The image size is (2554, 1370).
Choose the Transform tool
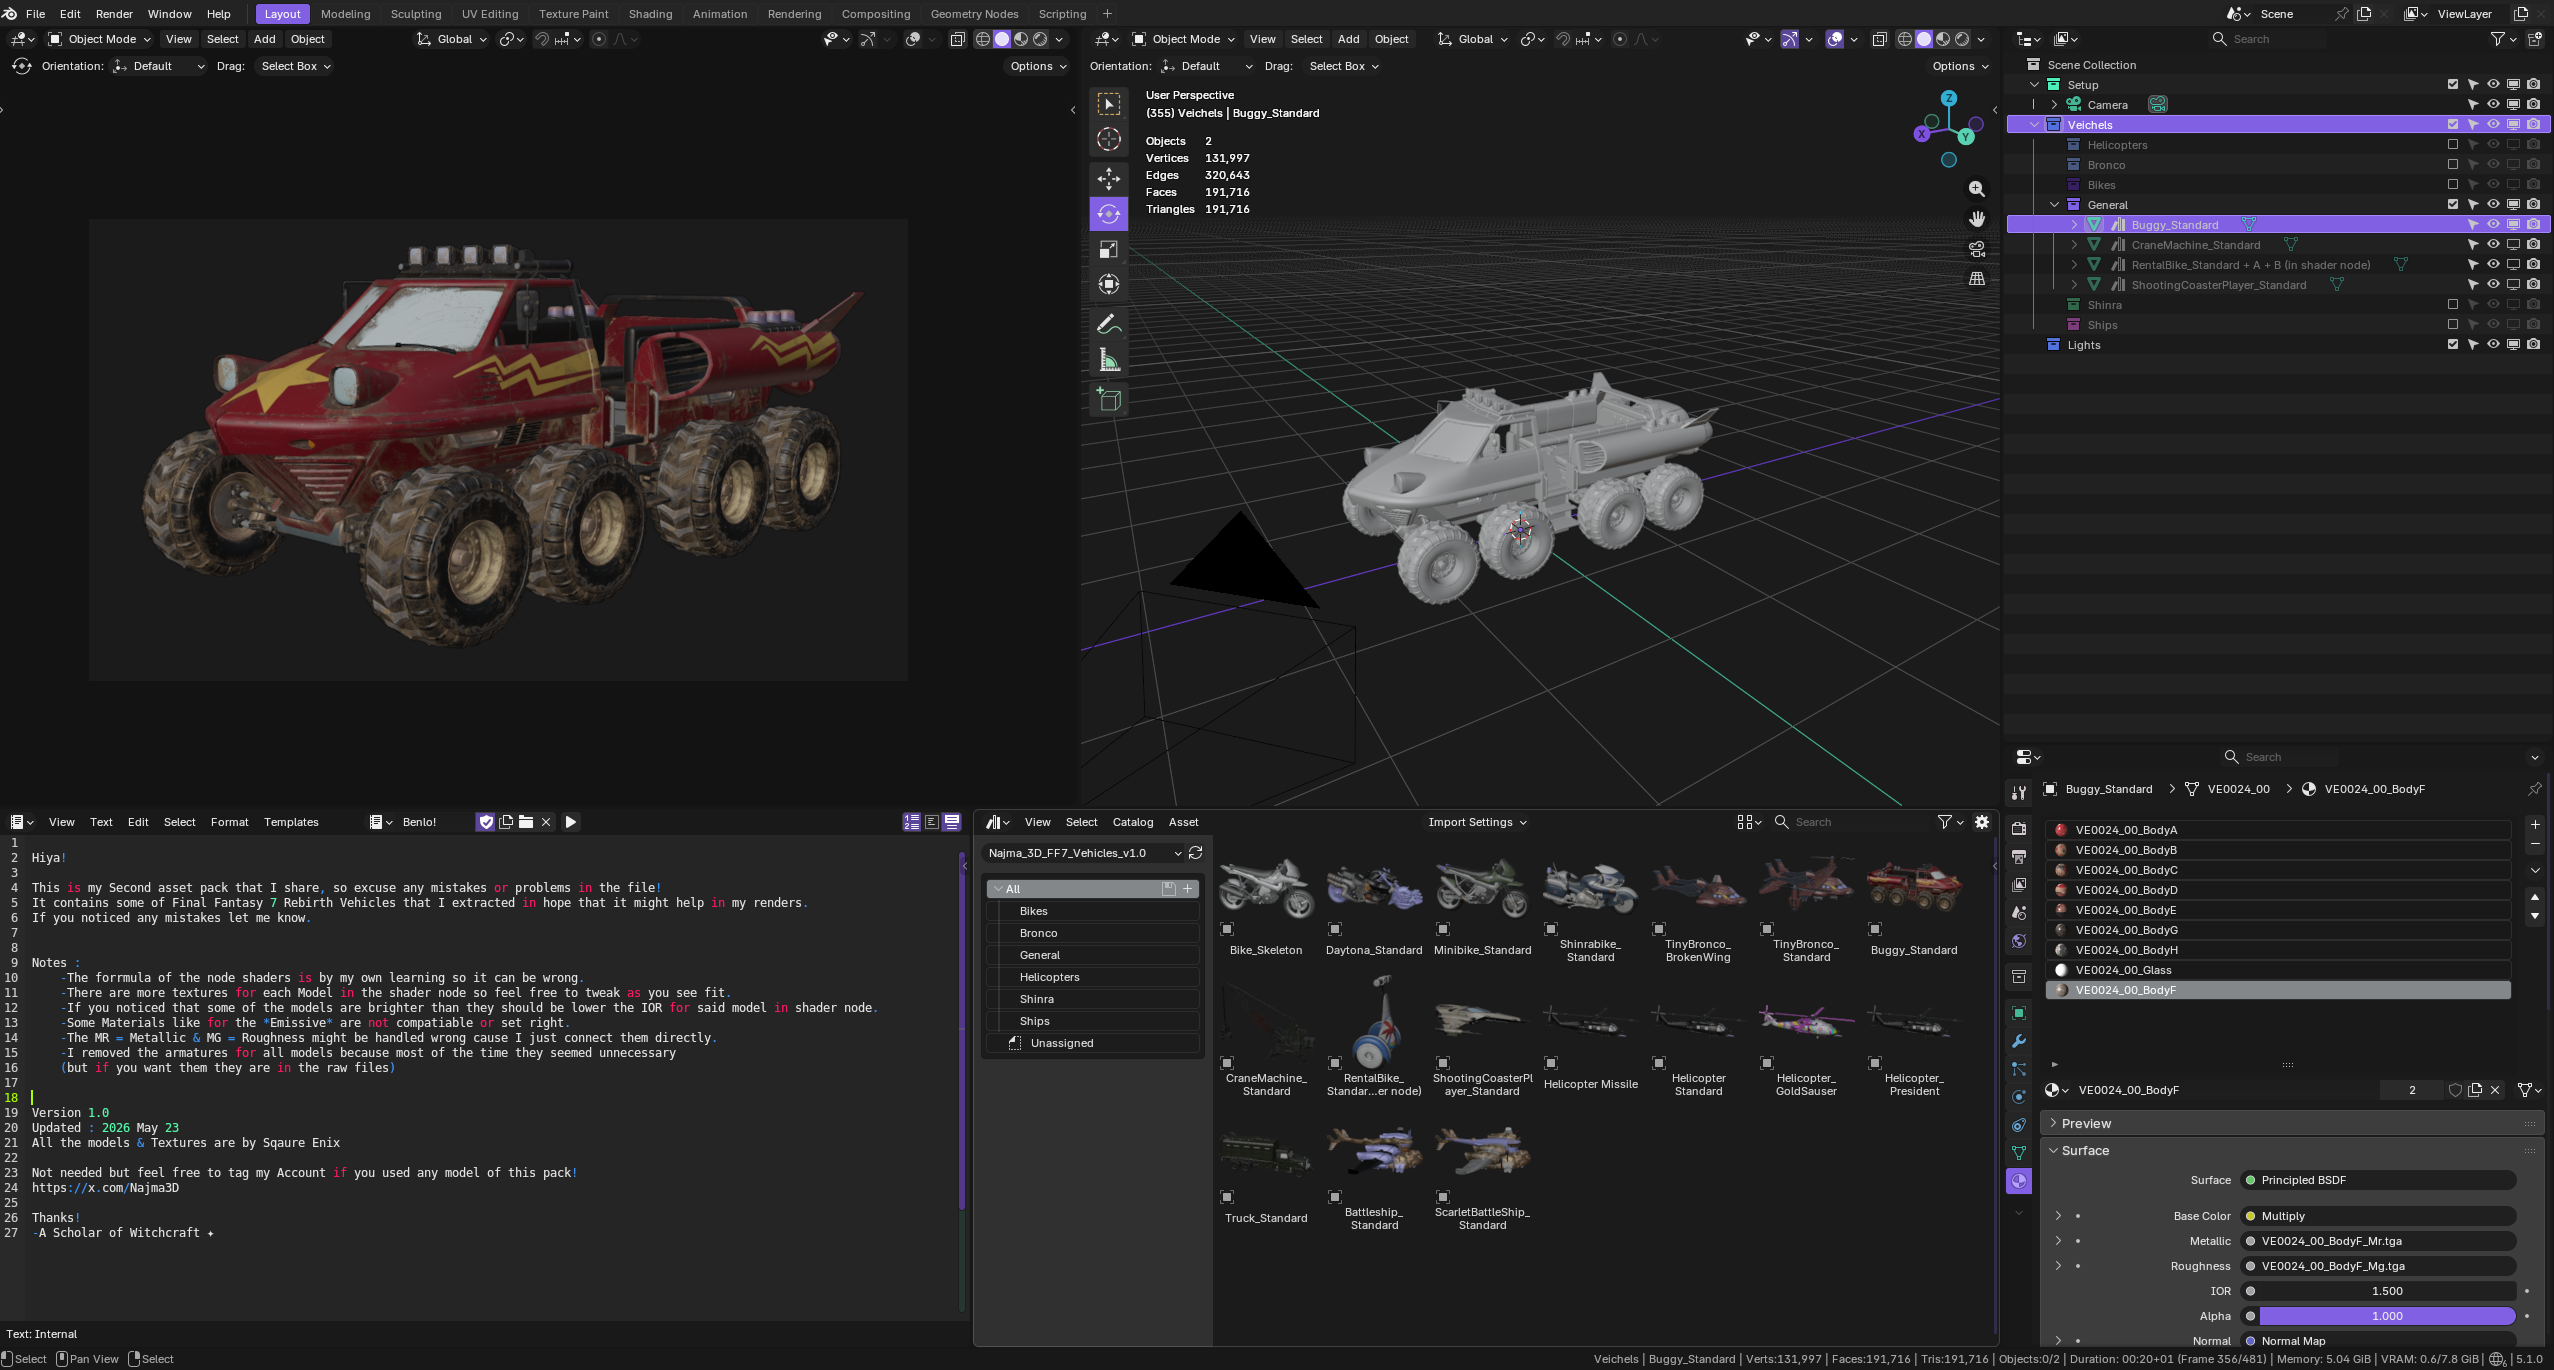[x=1108, y=284]
